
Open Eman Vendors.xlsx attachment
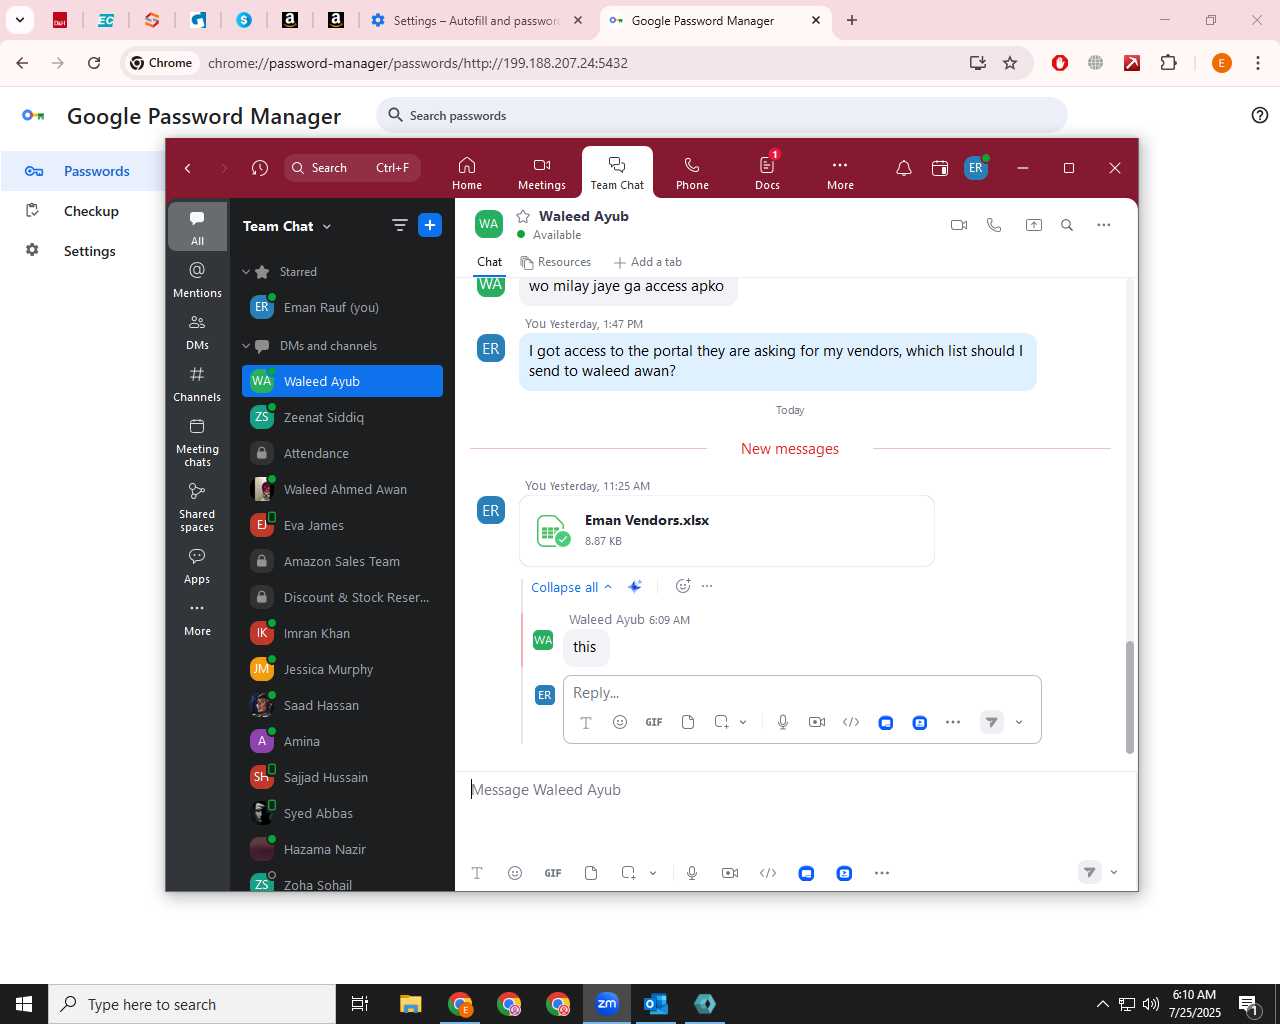tap(727, 531)
